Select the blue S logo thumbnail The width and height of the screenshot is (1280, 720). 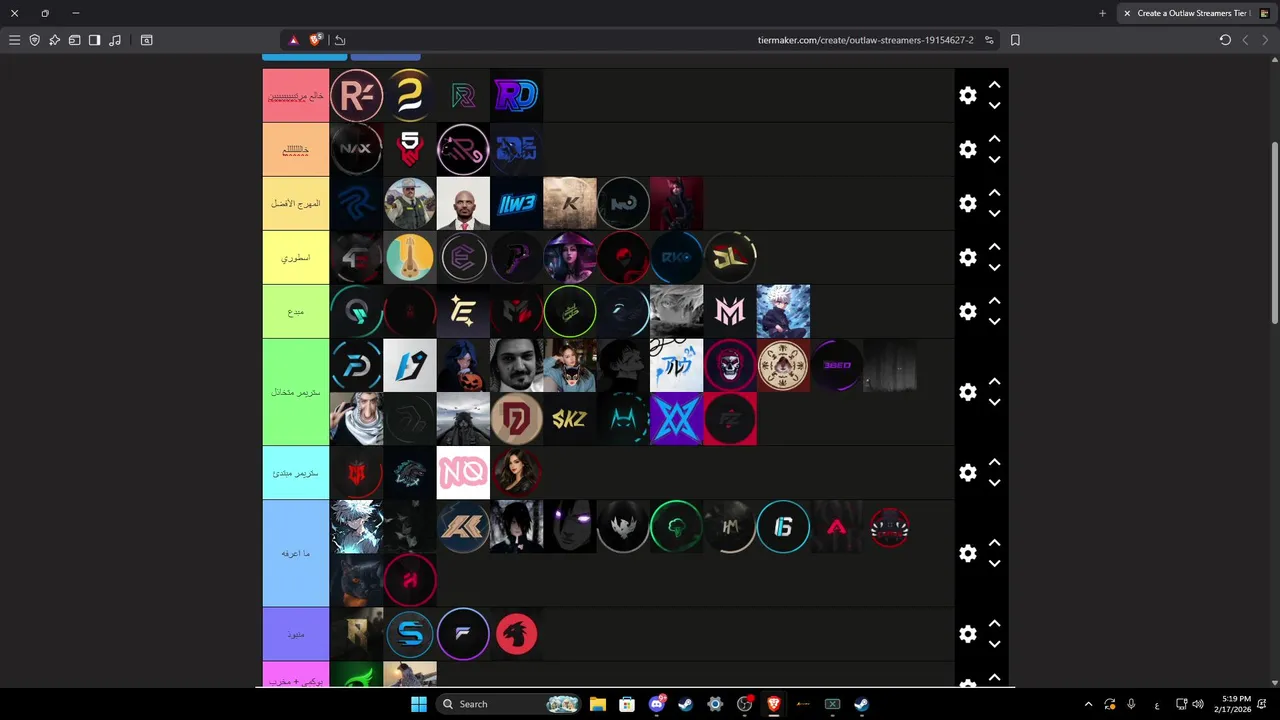pos(410,634)
